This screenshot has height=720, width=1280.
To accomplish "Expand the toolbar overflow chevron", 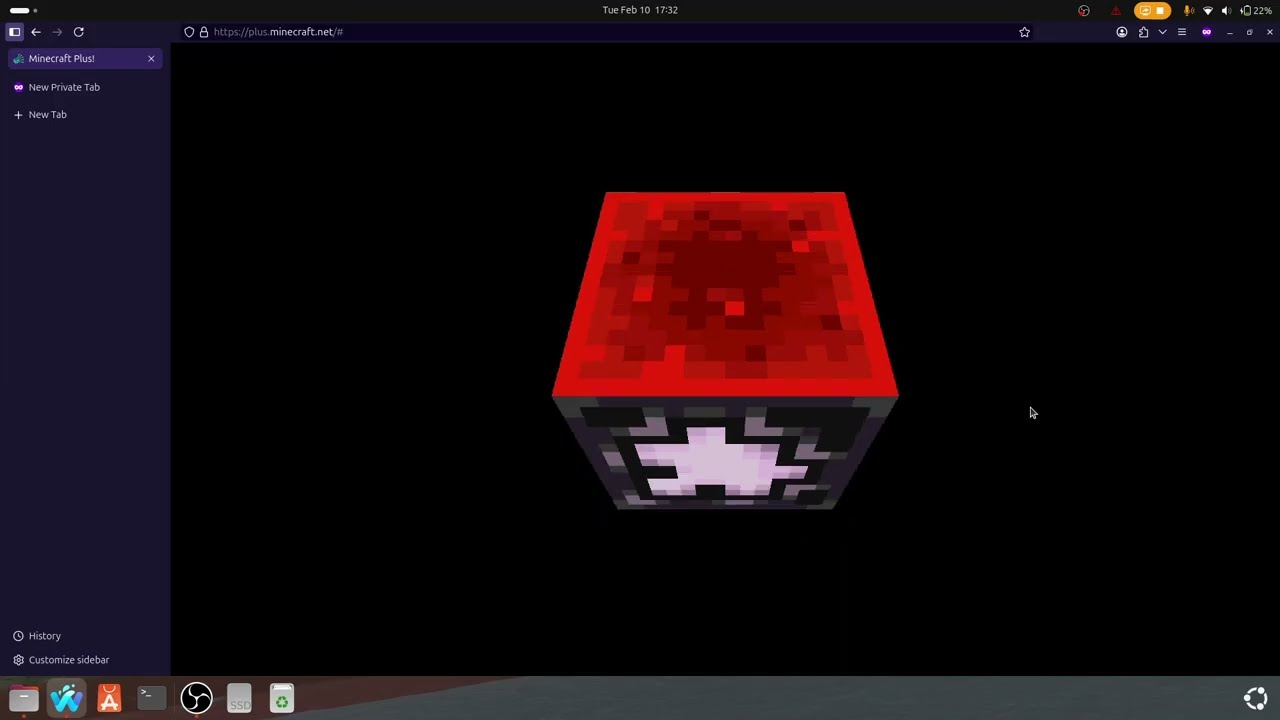I will [x=1162, y=32].
